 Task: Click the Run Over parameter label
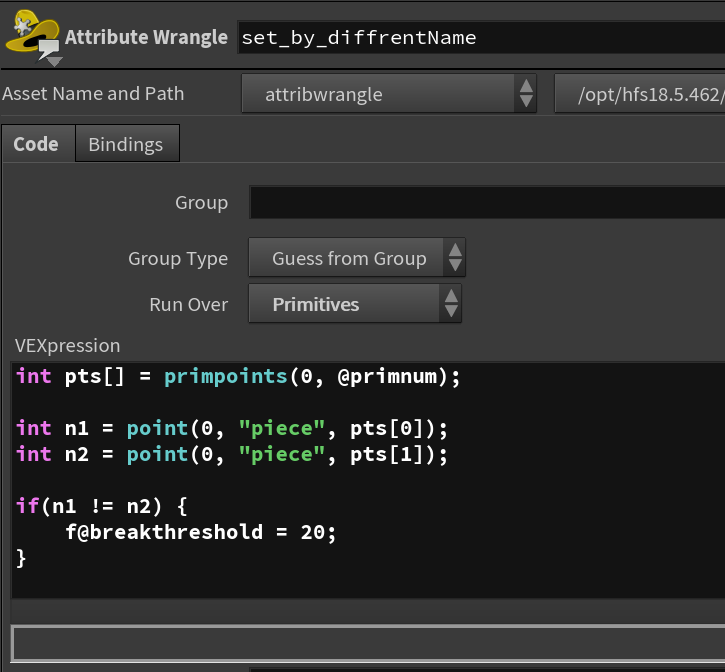(189, 304)
